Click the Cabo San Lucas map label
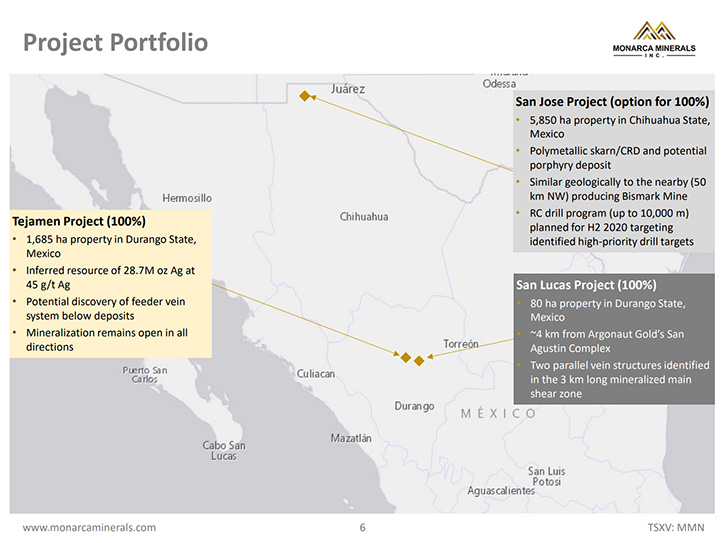 click(x=224, y=450)
